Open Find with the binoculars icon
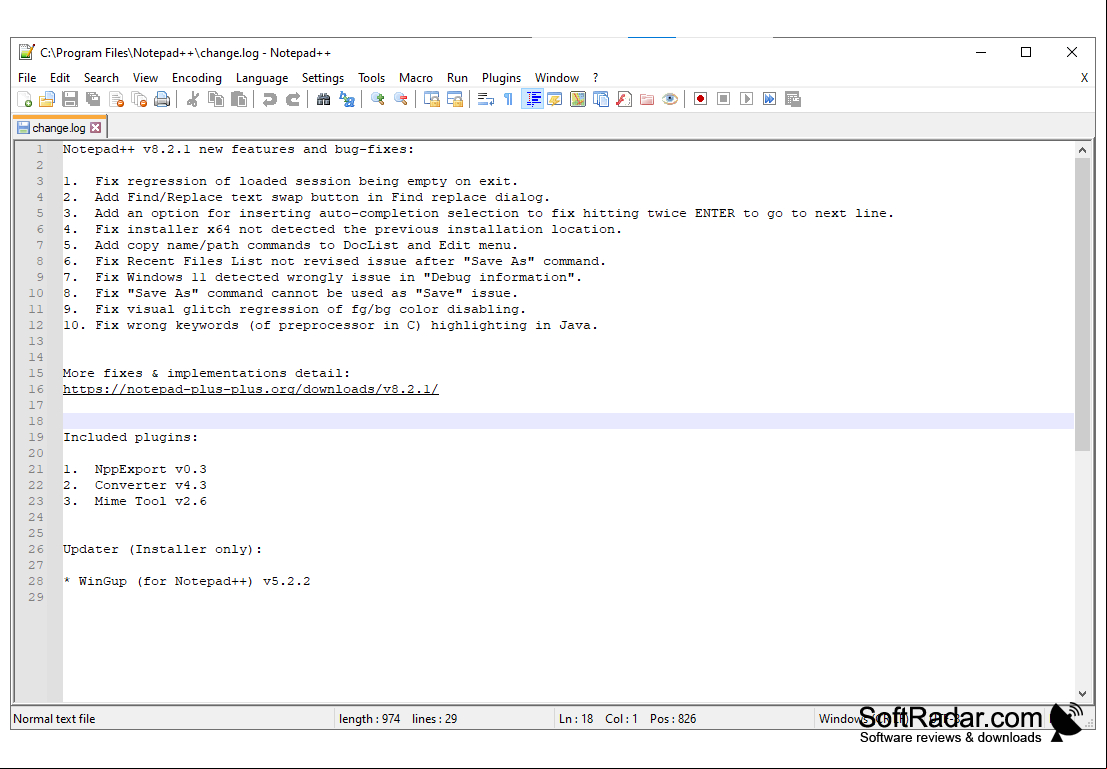1107x769 pixels. pyautogui.click(x=323, y=100)
